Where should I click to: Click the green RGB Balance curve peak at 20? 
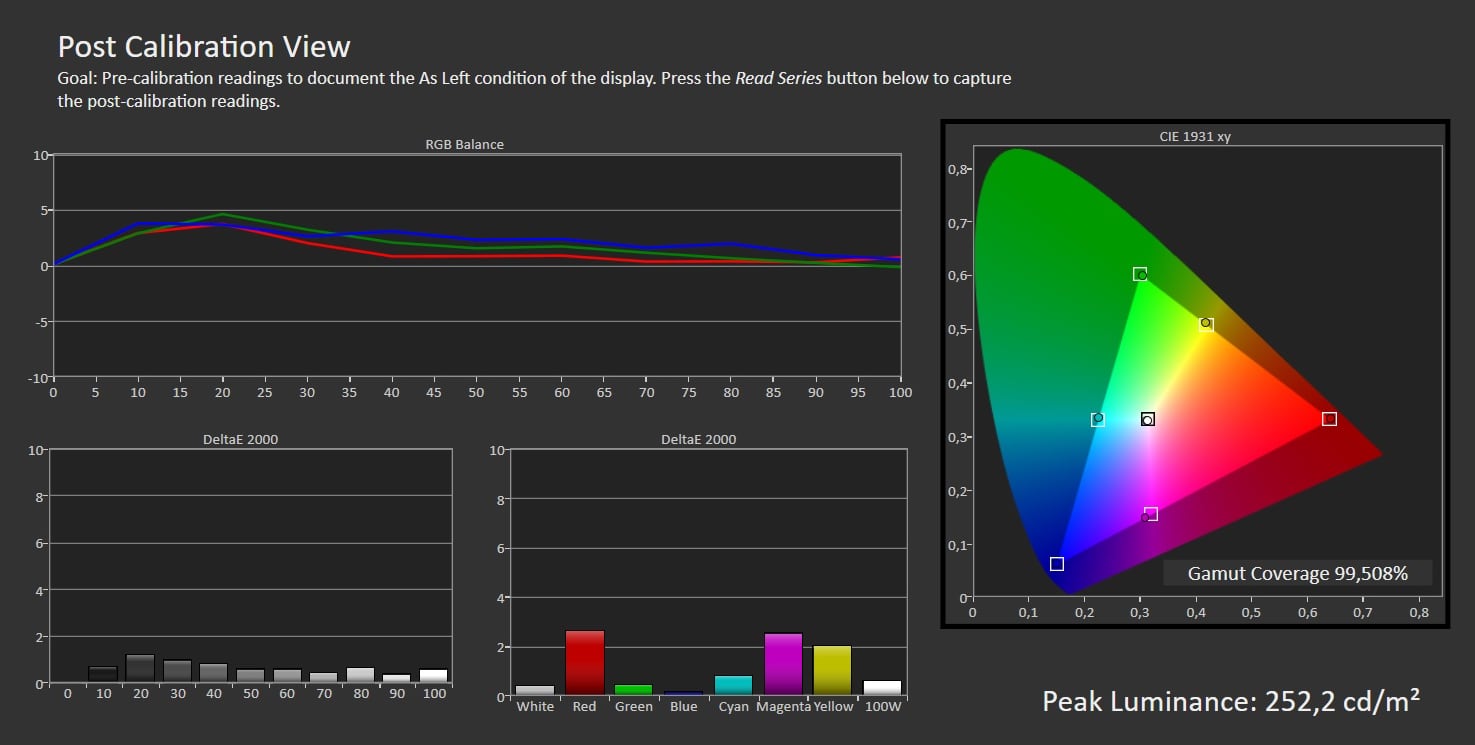222,214
